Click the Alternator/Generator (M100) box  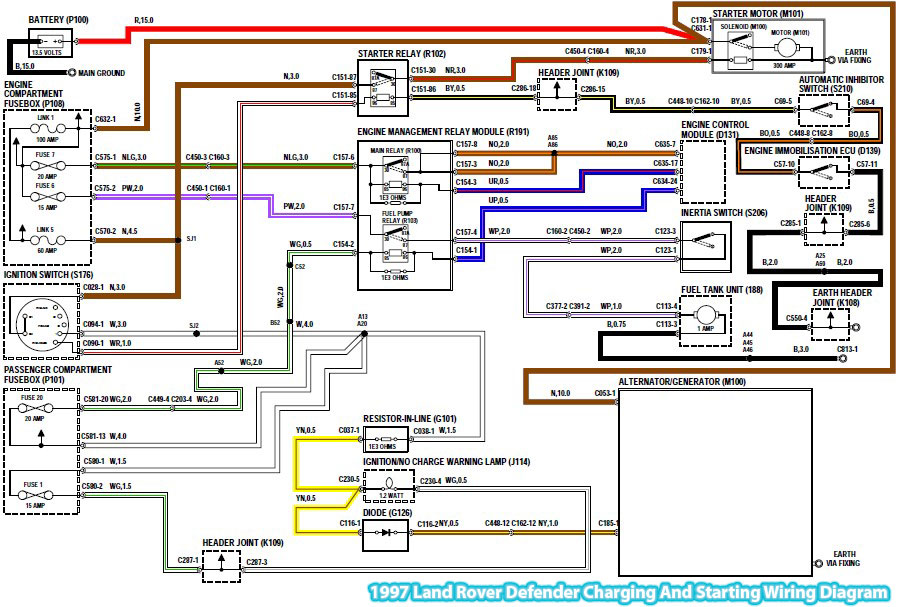click(x=715, y=482)
